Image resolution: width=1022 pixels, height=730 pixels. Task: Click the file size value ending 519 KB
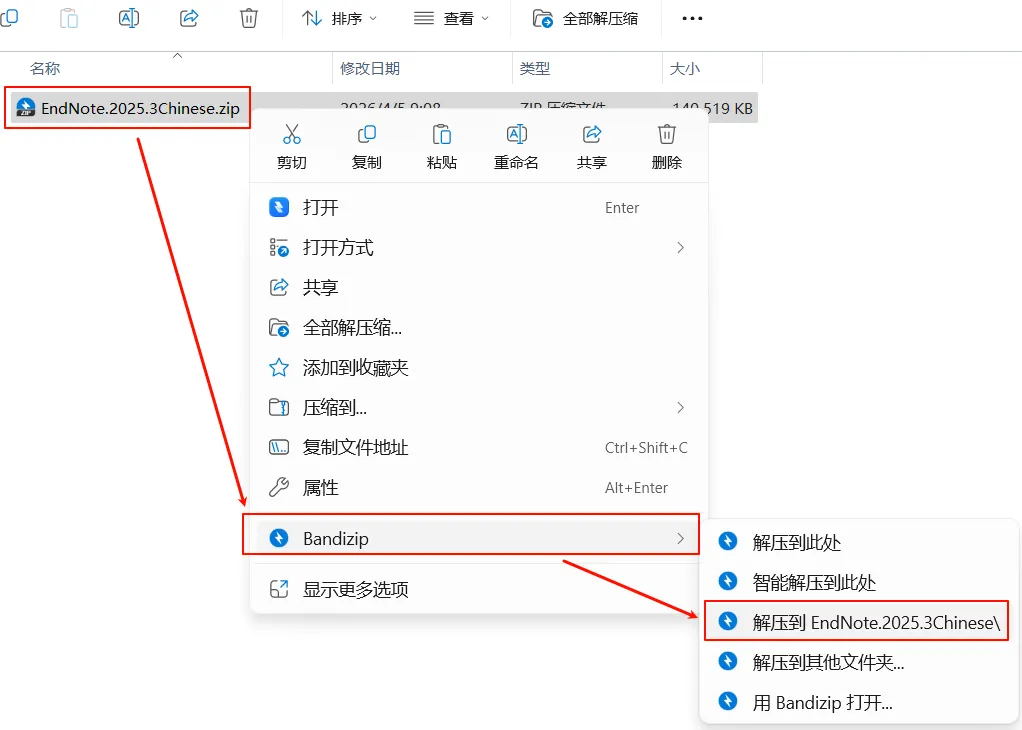712,108
